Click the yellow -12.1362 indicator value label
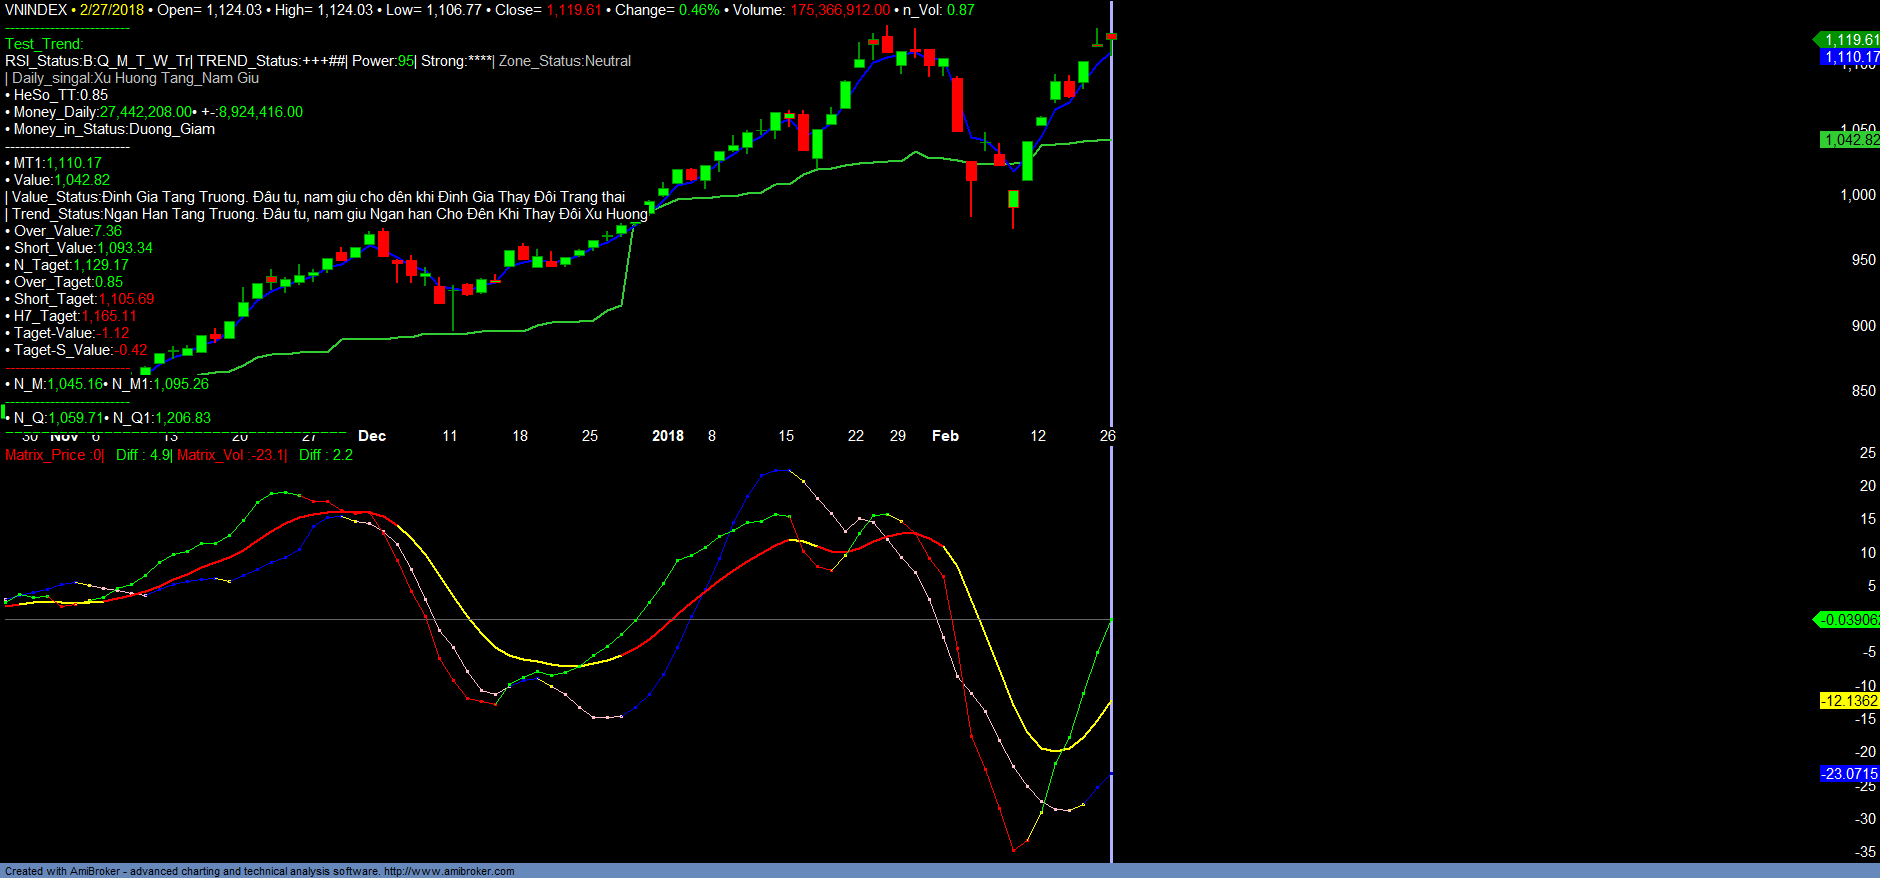The image size is (1880, 878). pos(1849,701)
